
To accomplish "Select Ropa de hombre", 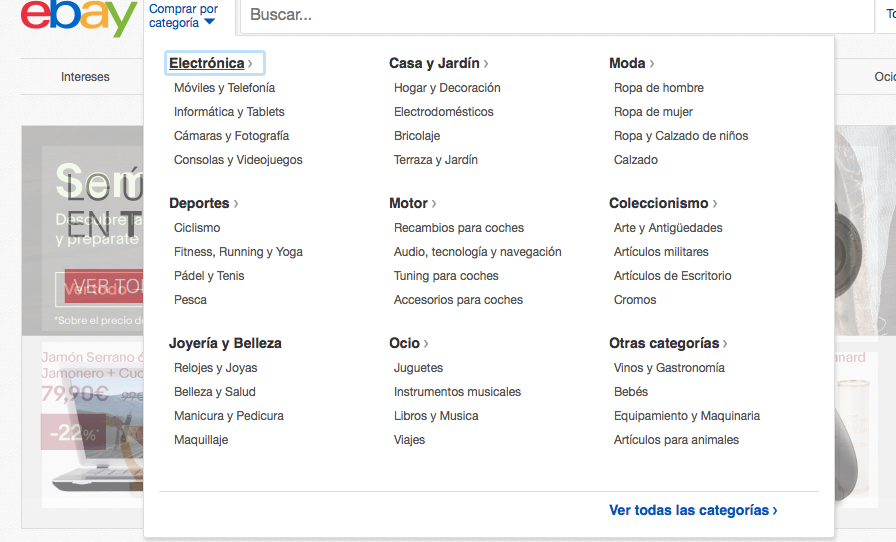I will (x=659, y=87).
